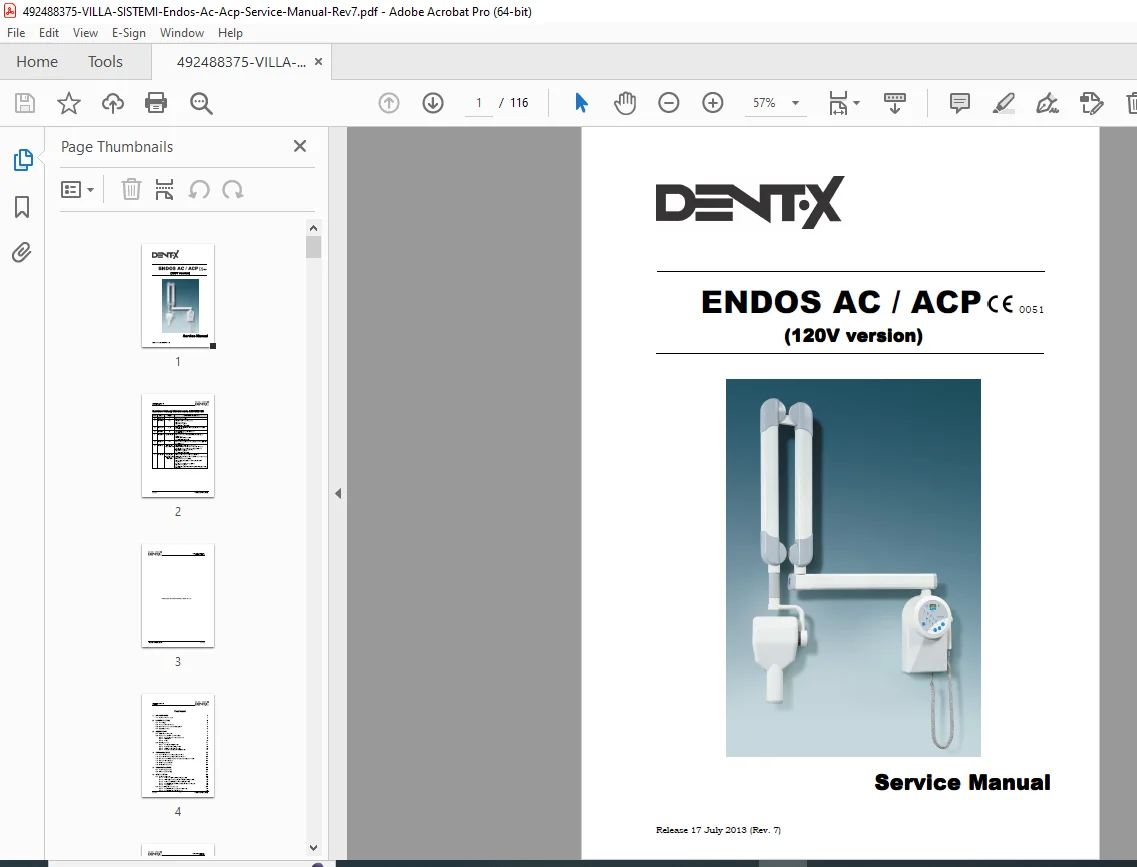Select page 3 thumbnail
This screenshot has height=867, width=1137.
[178, 596]
